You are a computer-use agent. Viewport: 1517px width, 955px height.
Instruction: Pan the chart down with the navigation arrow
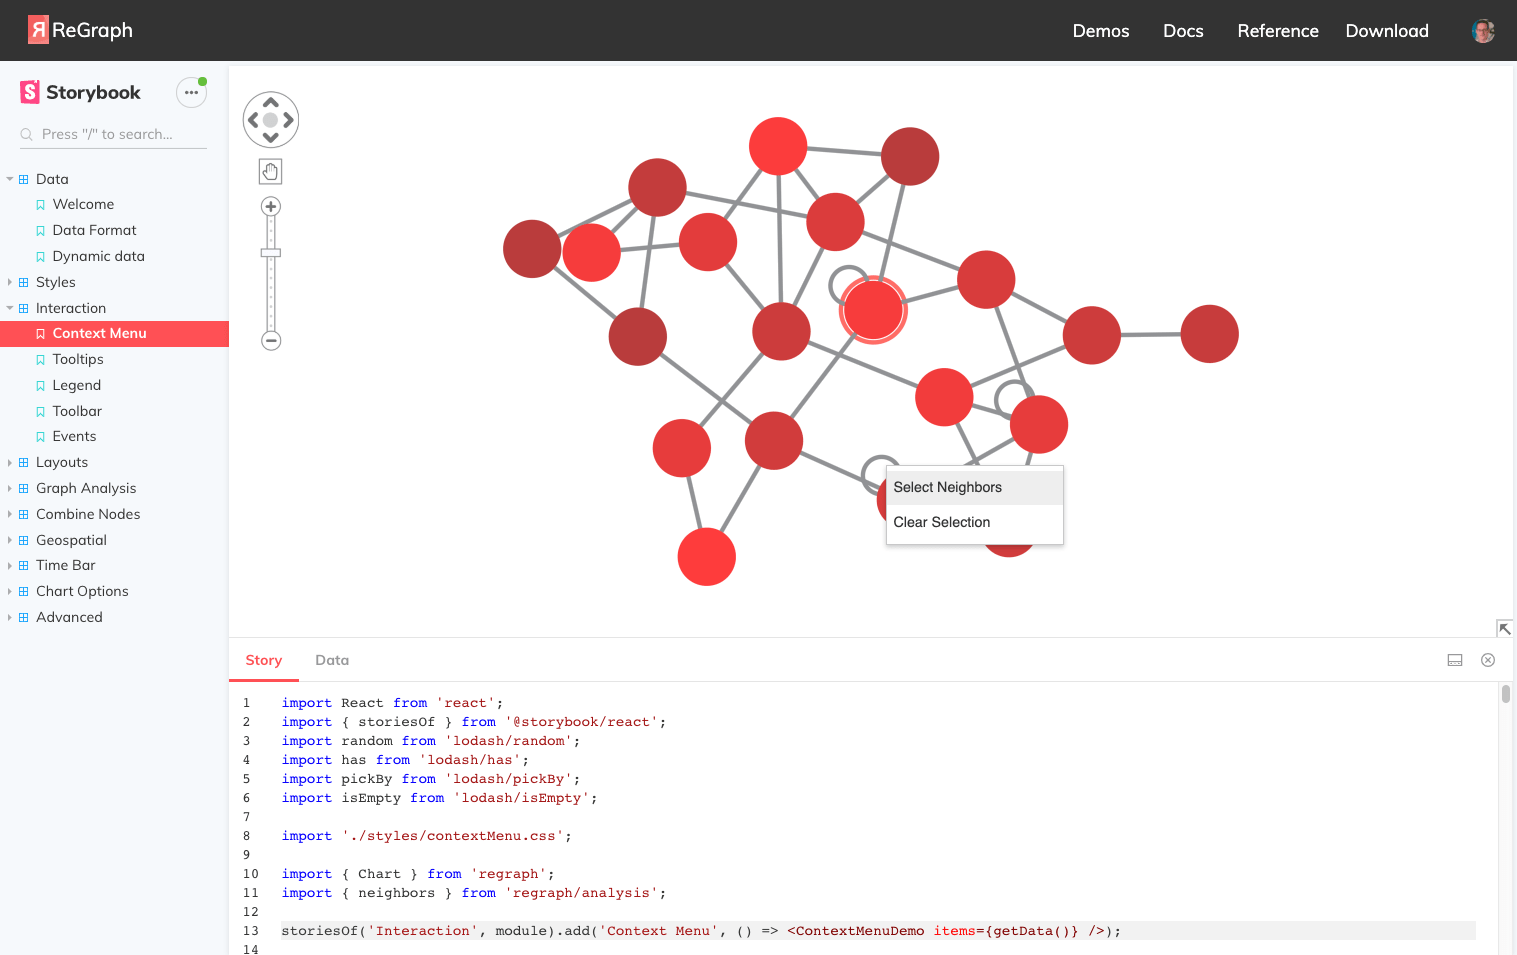pyautogui.click(x=270, y=138)
